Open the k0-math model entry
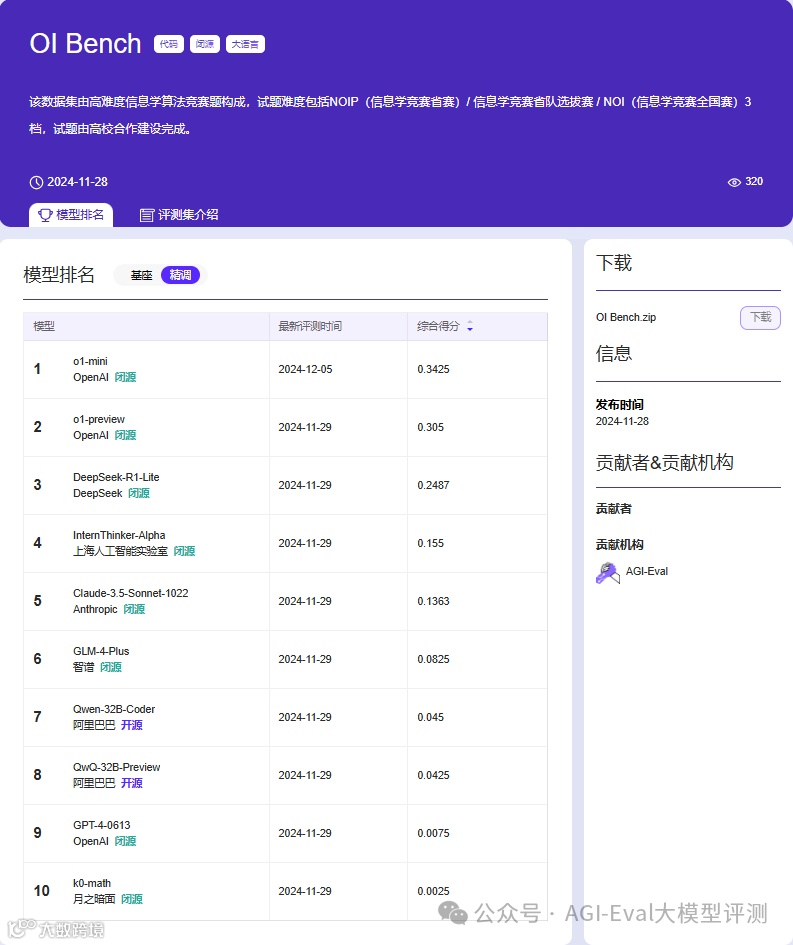The width and height of the screenshot is (793, 945). 92,883
